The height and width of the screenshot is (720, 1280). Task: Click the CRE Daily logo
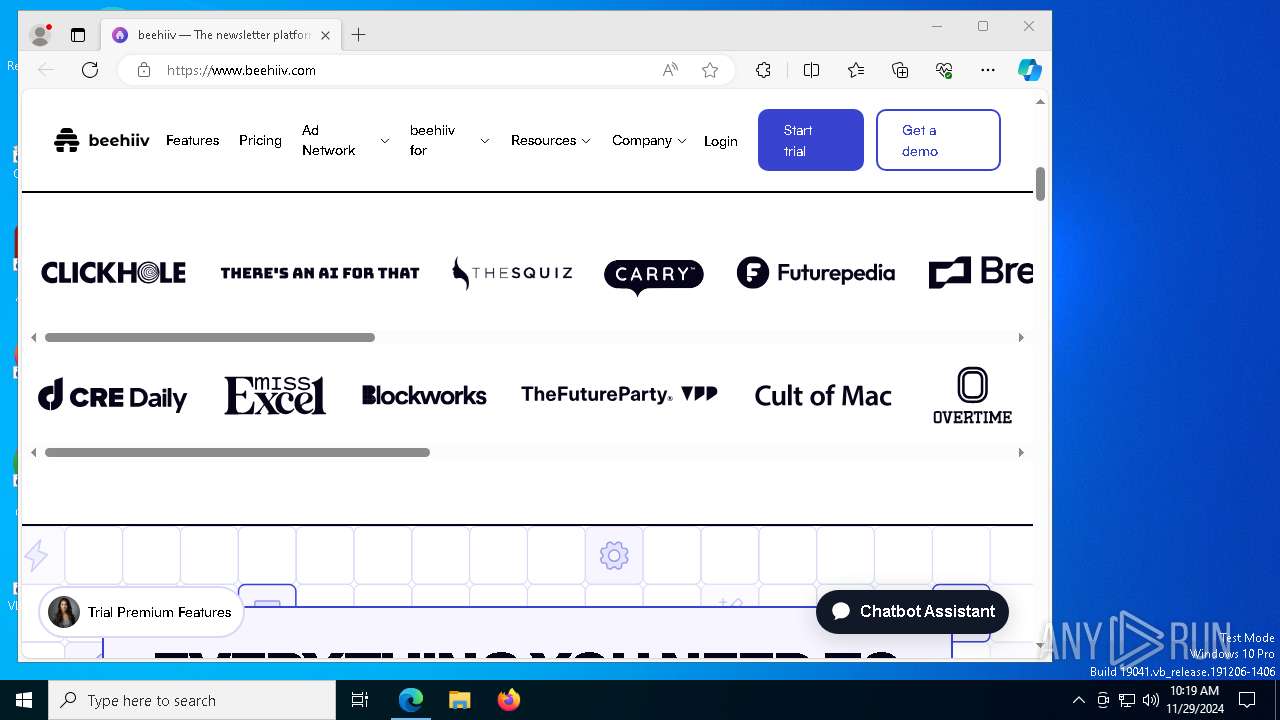(112, 396)
